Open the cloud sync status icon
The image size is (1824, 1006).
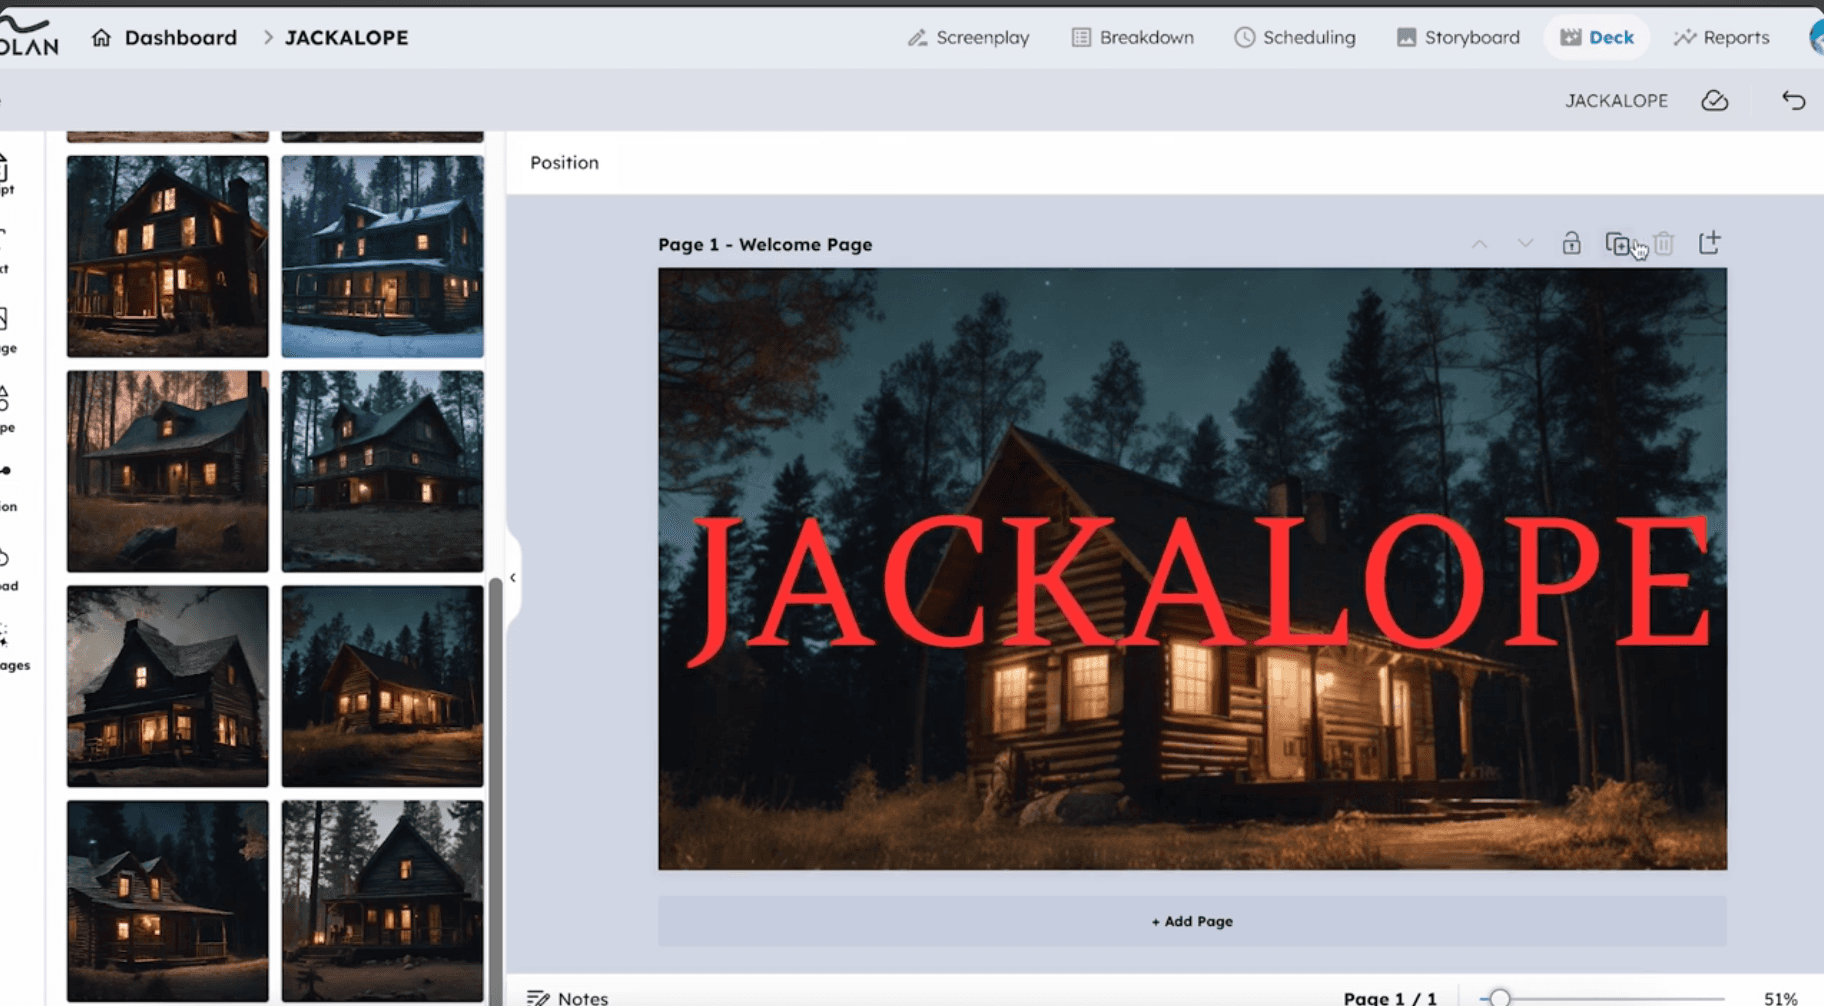[x=1714, y=100]
